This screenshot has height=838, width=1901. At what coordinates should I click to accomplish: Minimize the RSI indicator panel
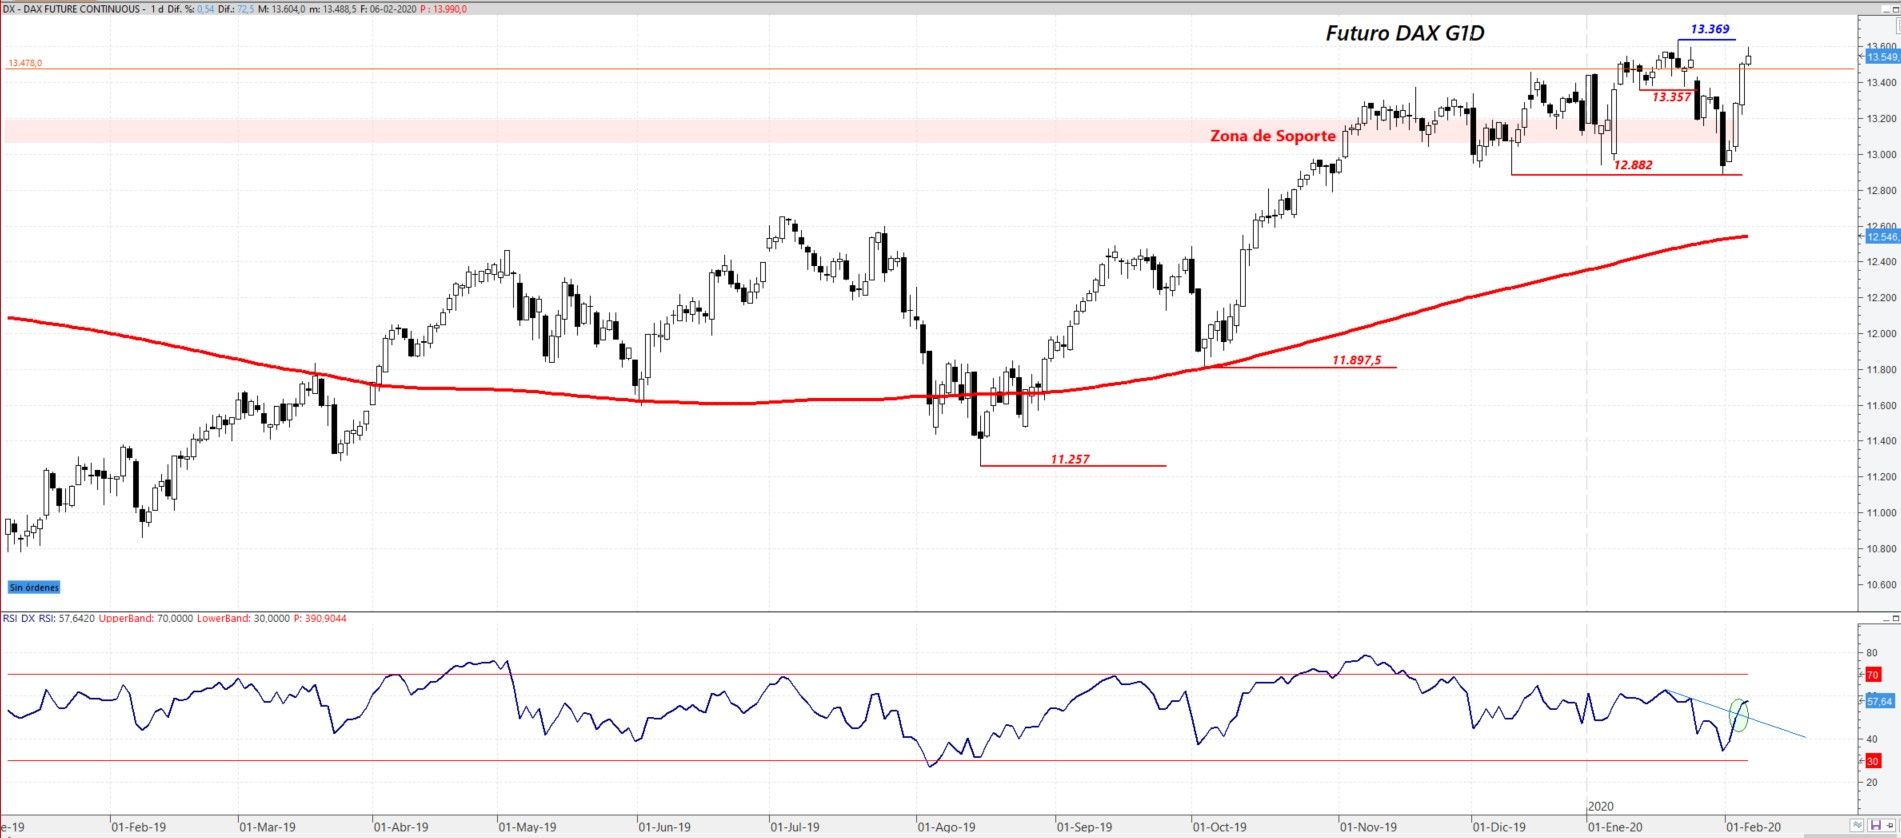coord(1884,620)
